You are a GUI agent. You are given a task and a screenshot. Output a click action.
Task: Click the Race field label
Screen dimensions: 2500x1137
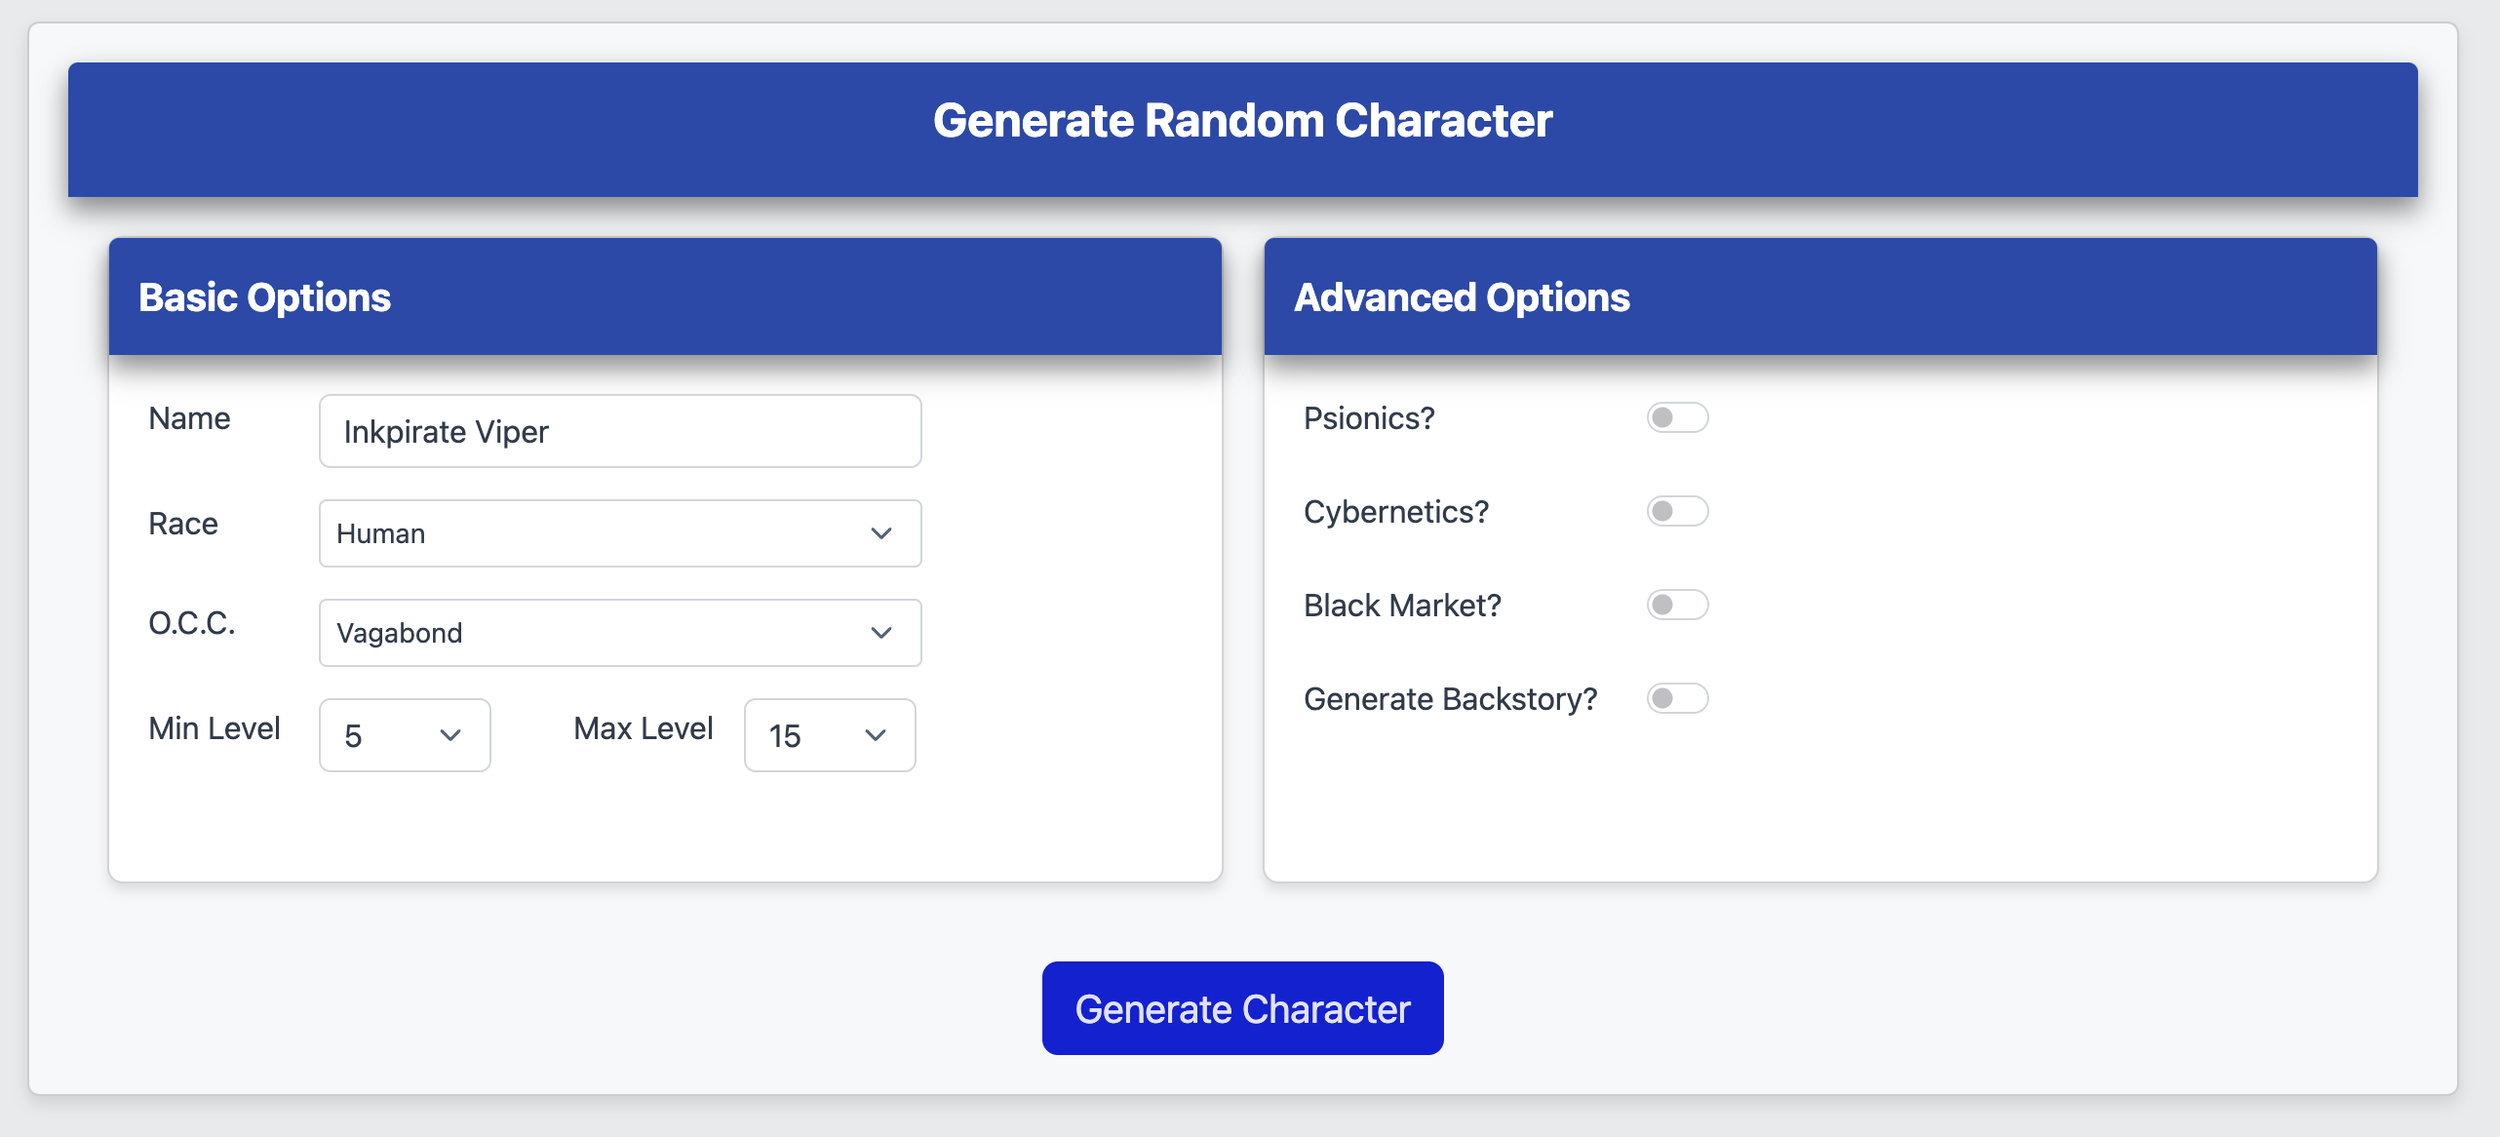[183, 523]
